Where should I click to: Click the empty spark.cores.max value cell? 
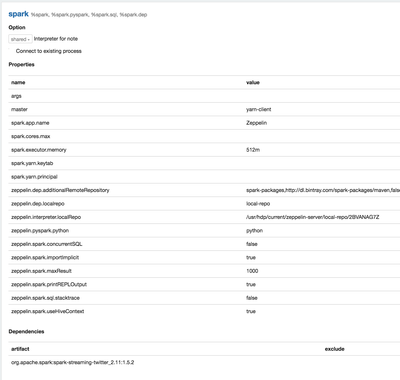pyautogui.click(x=322, y=136)
